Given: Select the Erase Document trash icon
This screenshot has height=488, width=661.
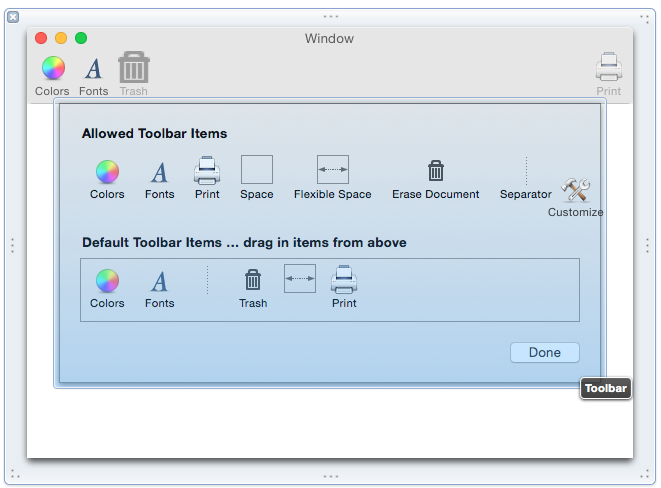Looking at the screenshot, I should (x=435, y=170).
